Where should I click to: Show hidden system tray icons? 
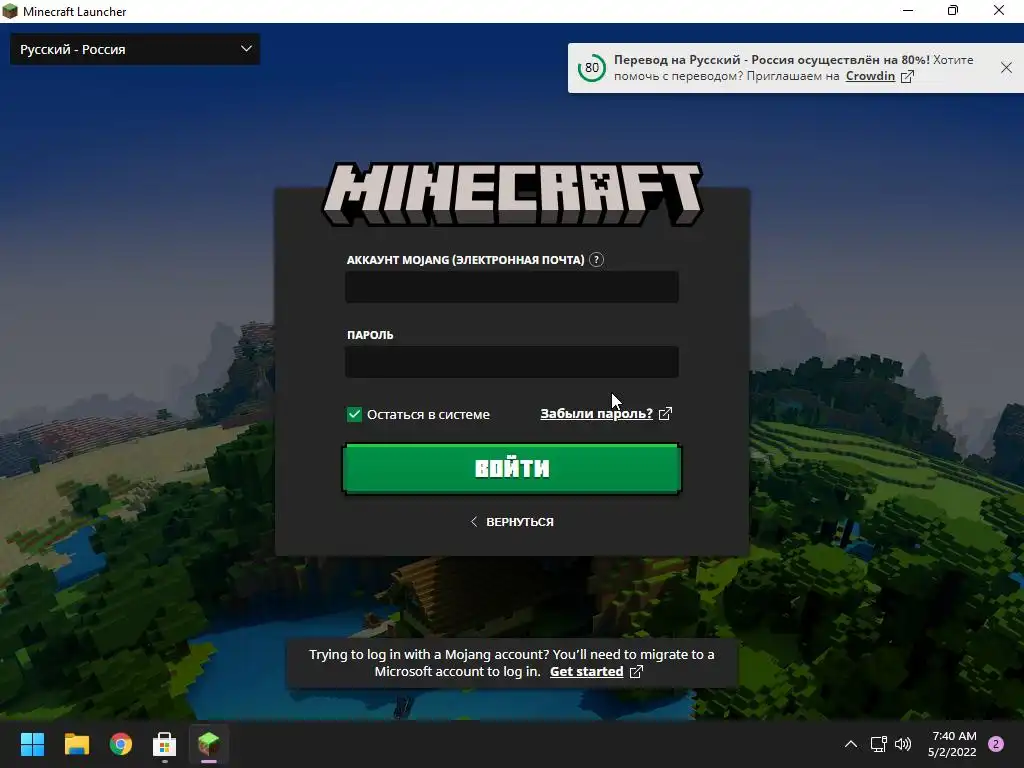point(851,744)
